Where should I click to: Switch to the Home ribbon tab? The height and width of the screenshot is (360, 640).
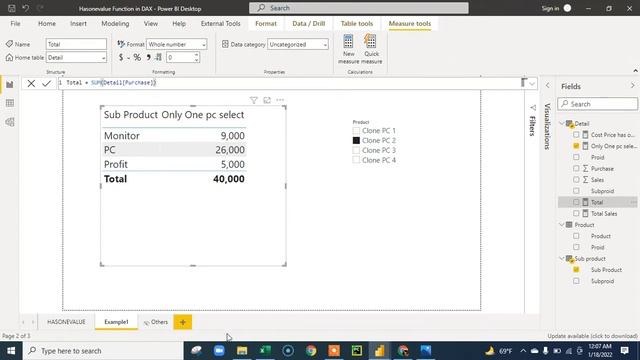click(47, 24)
